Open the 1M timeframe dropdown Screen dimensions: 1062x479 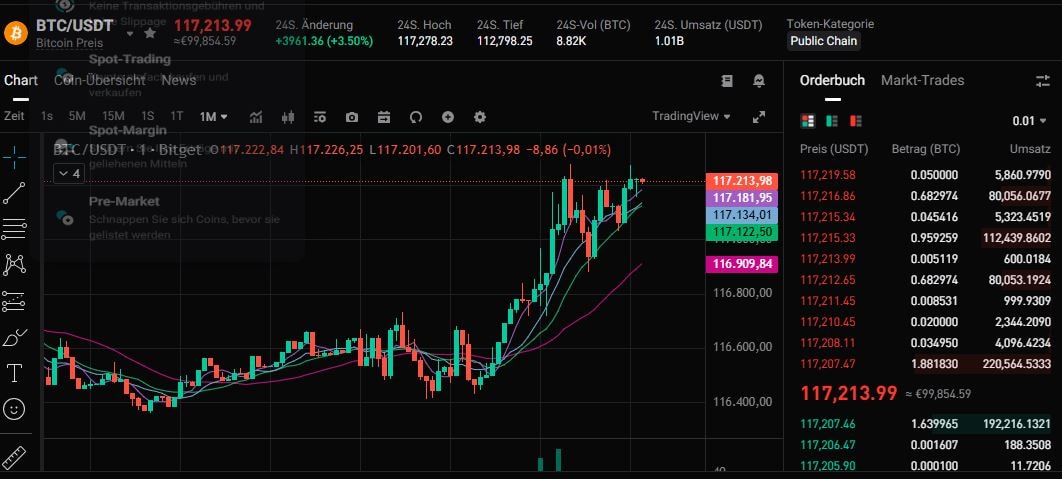pos(213,117)
